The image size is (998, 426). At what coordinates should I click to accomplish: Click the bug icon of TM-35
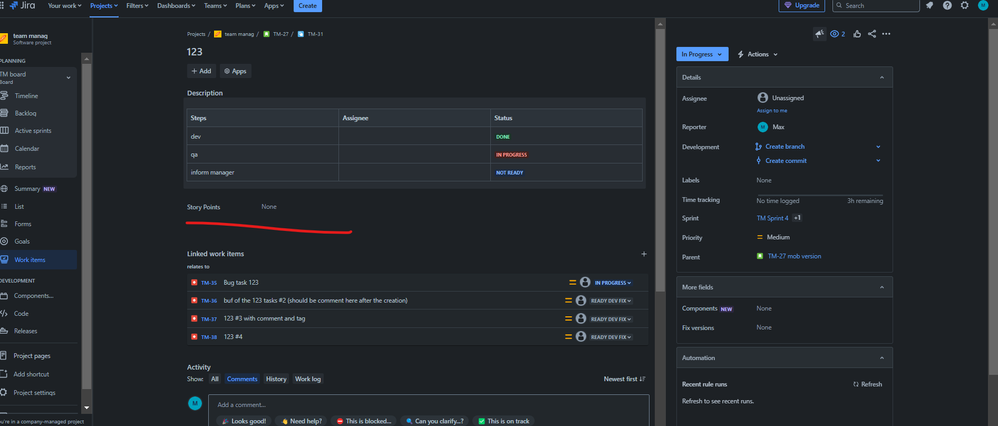[x=194, y=283]
